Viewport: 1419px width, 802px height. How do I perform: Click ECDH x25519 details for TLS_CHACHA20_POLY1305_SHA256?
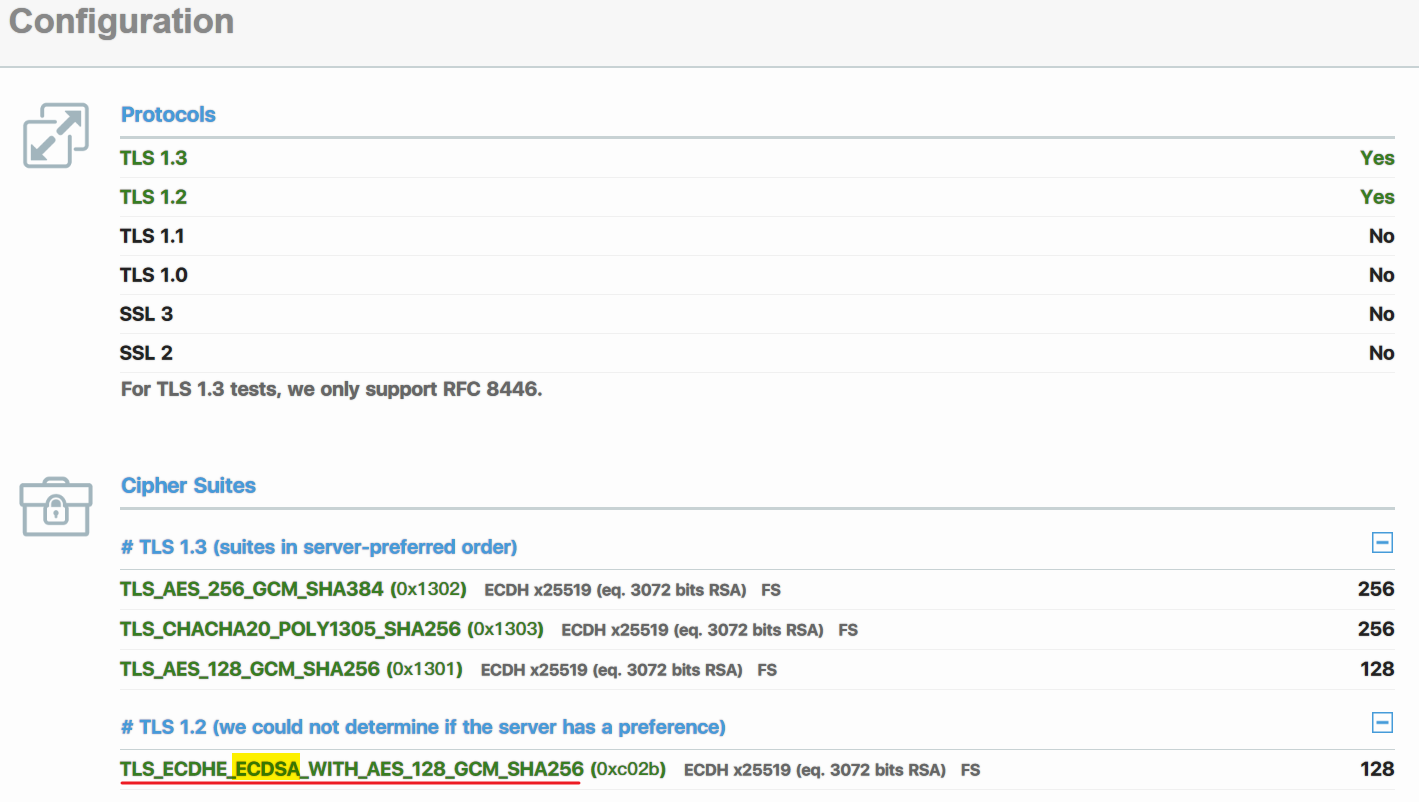692,631
